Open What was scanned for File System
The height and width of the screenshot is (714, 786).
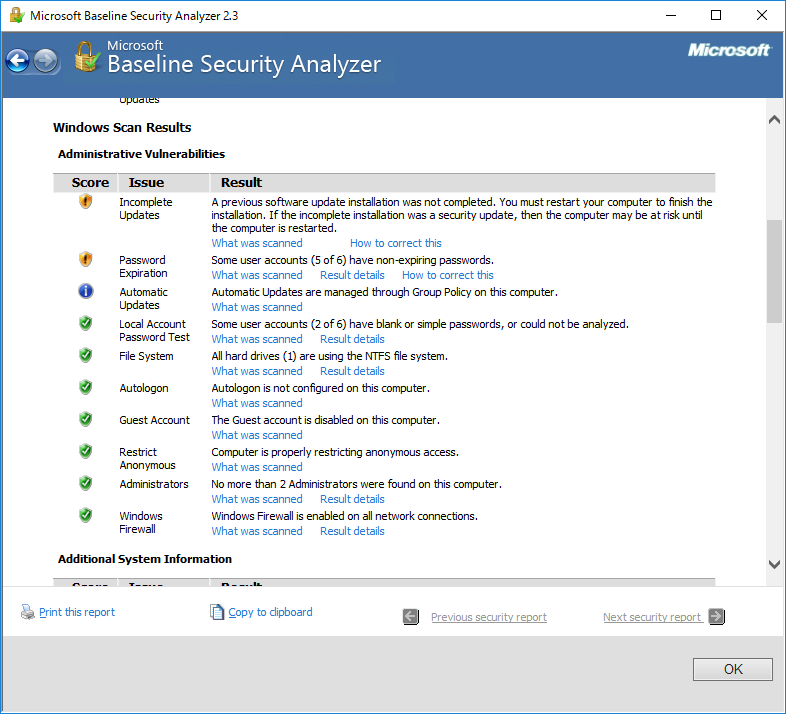(257, 372)
